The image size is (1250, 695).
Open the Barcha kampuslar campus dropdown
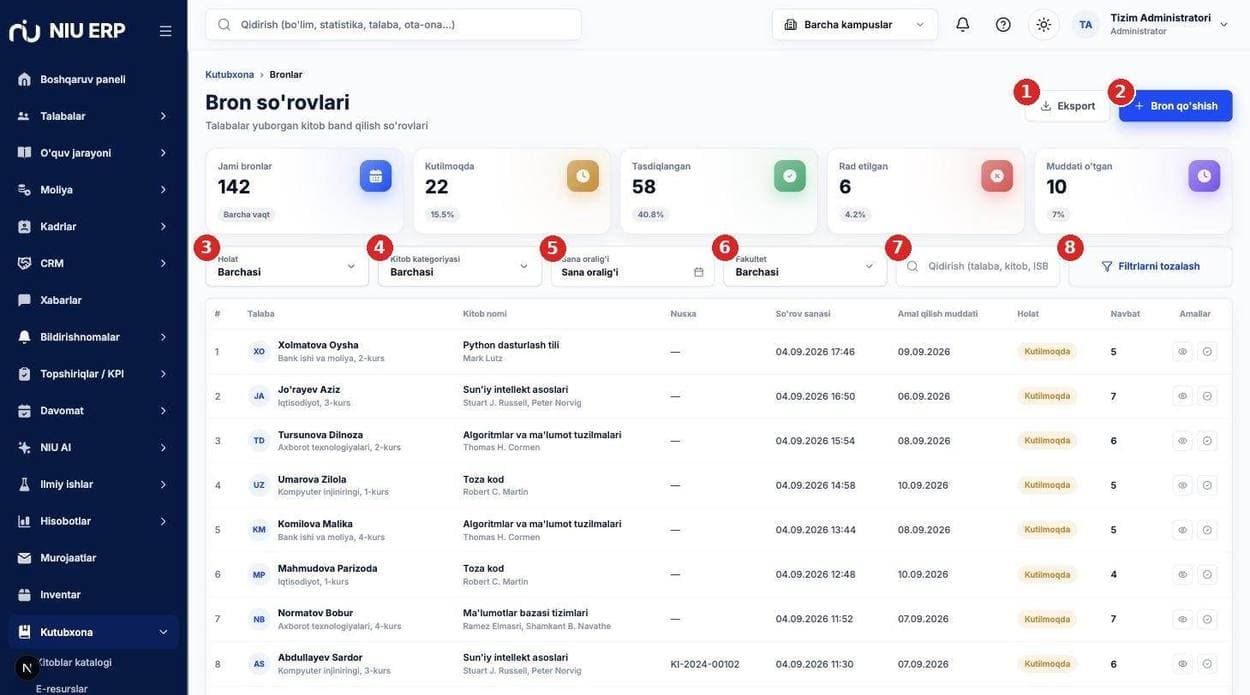point(855,24)
